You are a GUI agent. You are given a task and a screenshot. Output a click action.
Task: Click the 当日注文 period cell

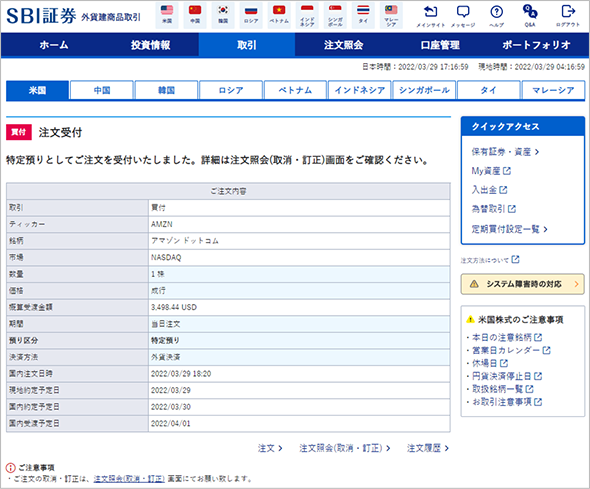[x=299, y=324]
